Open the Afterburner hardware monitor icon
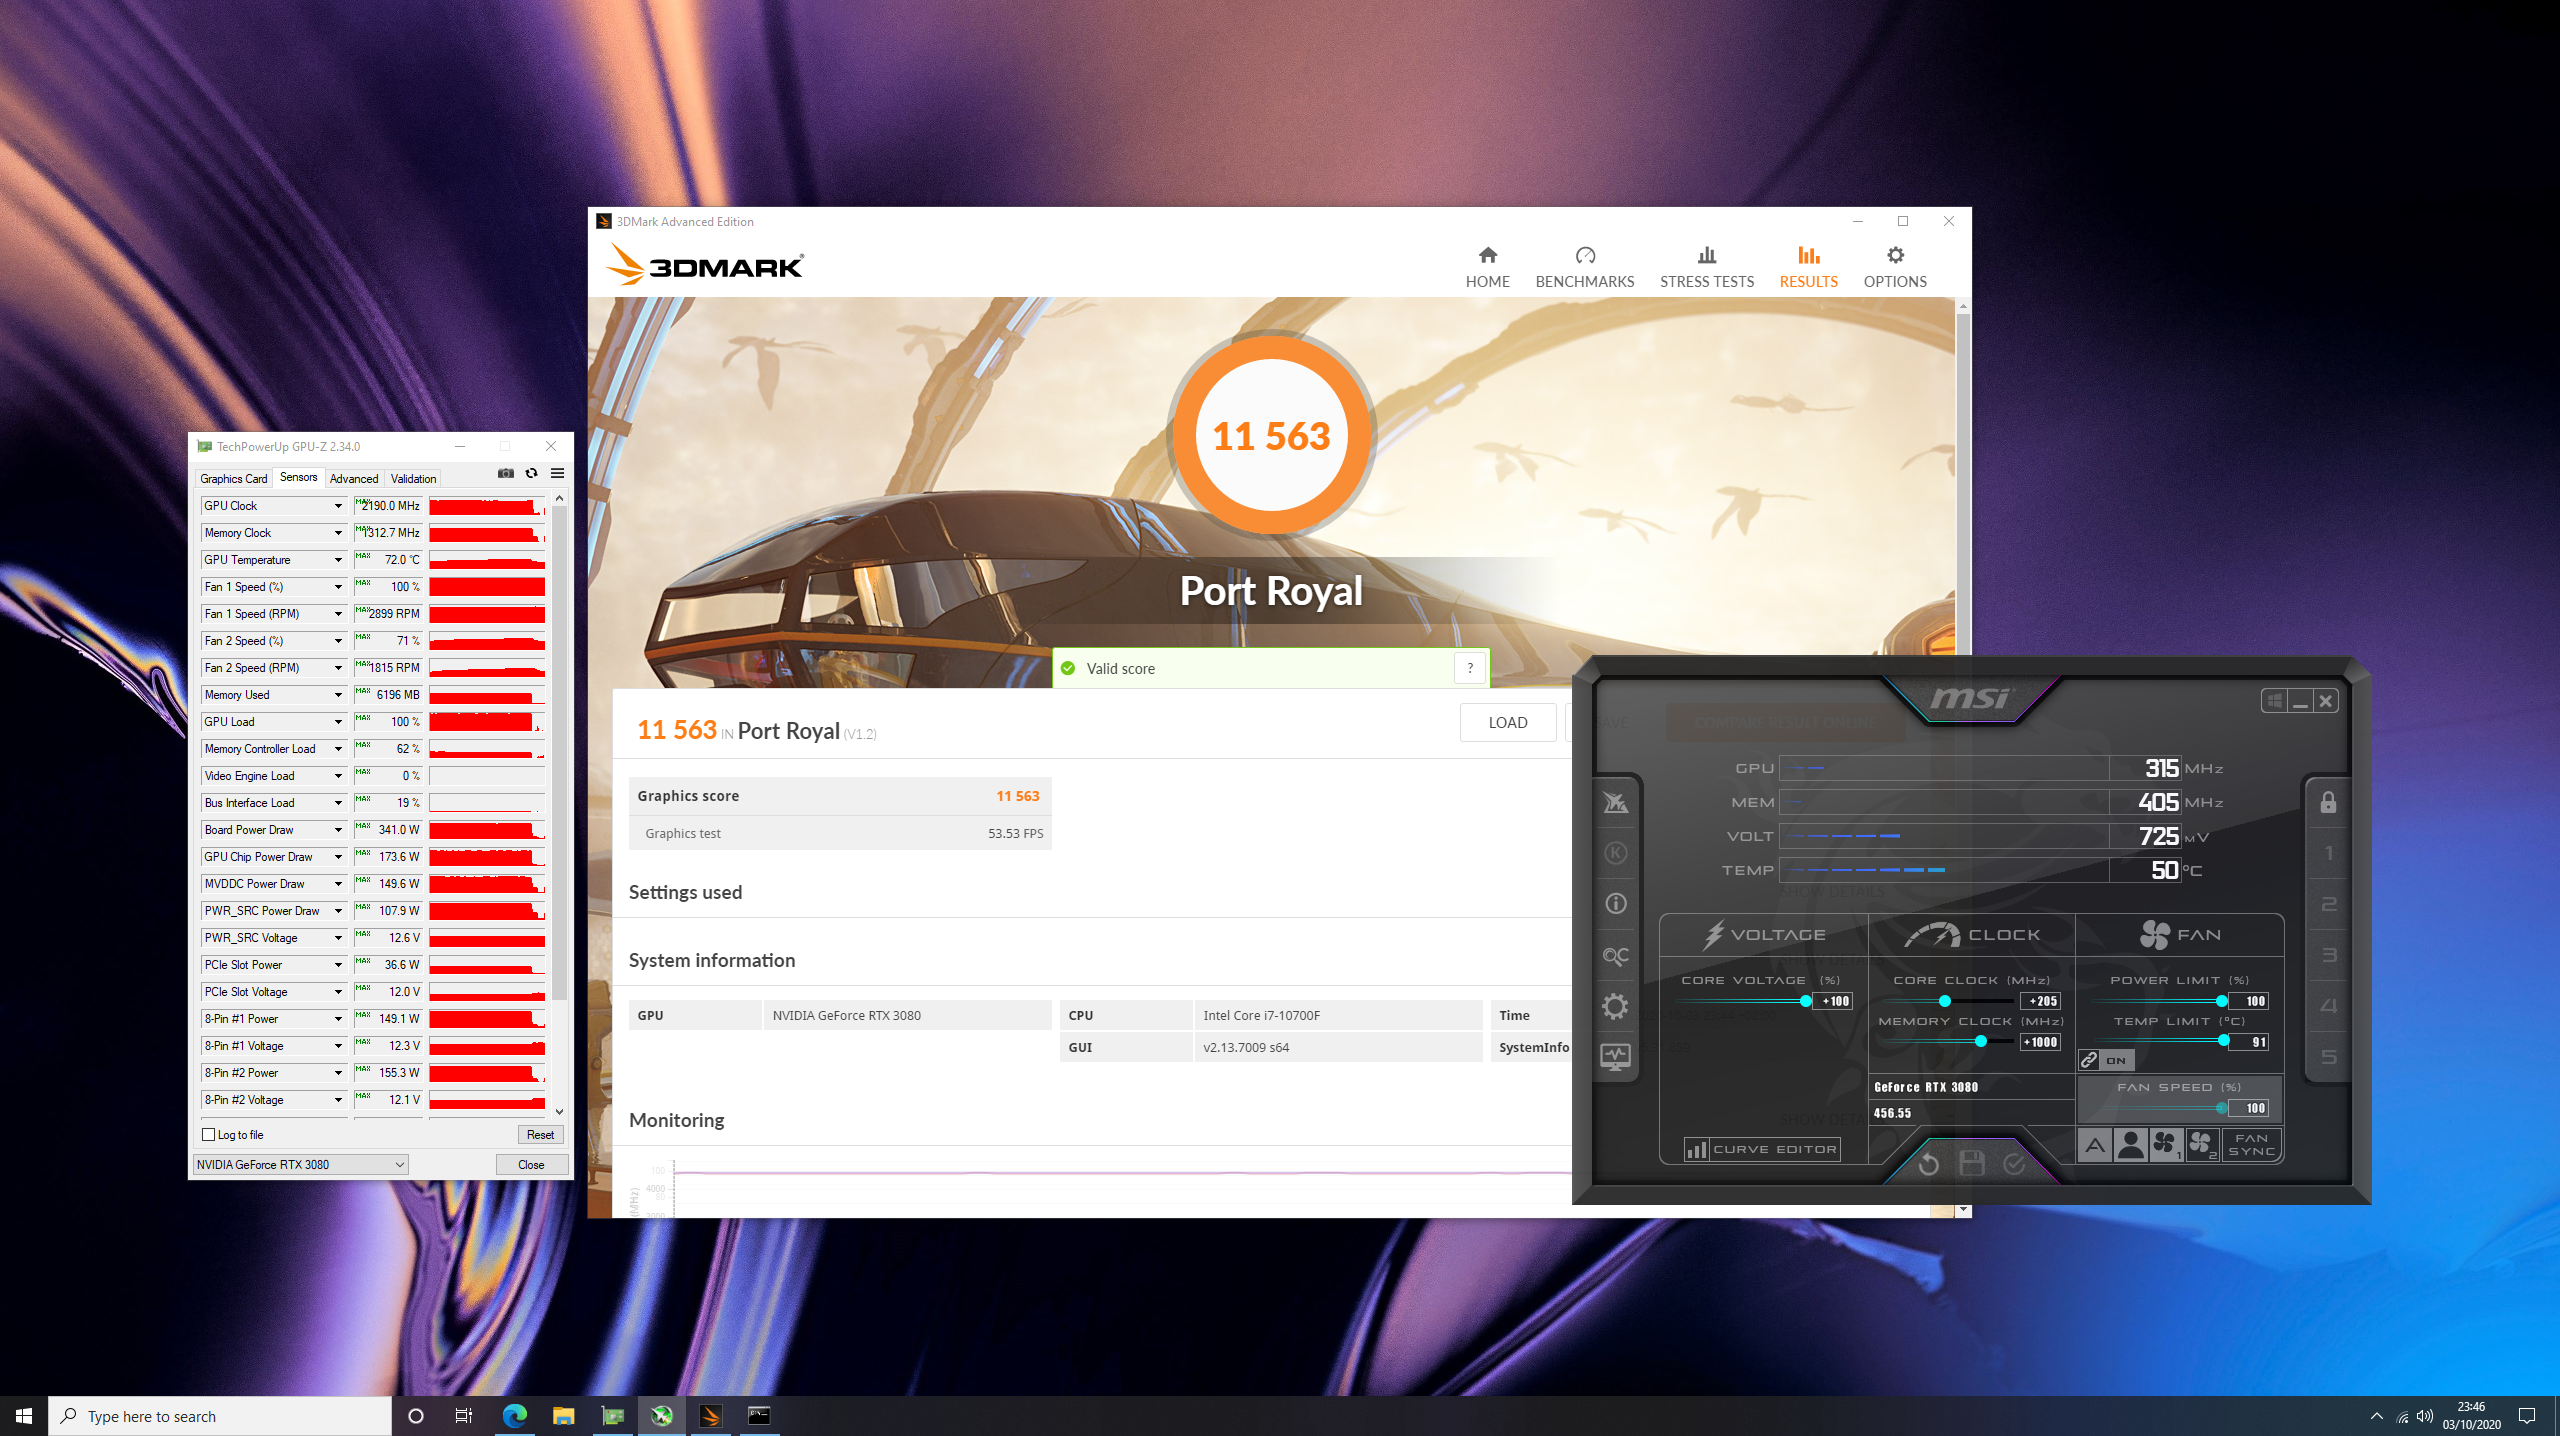 [1615, 1057]
